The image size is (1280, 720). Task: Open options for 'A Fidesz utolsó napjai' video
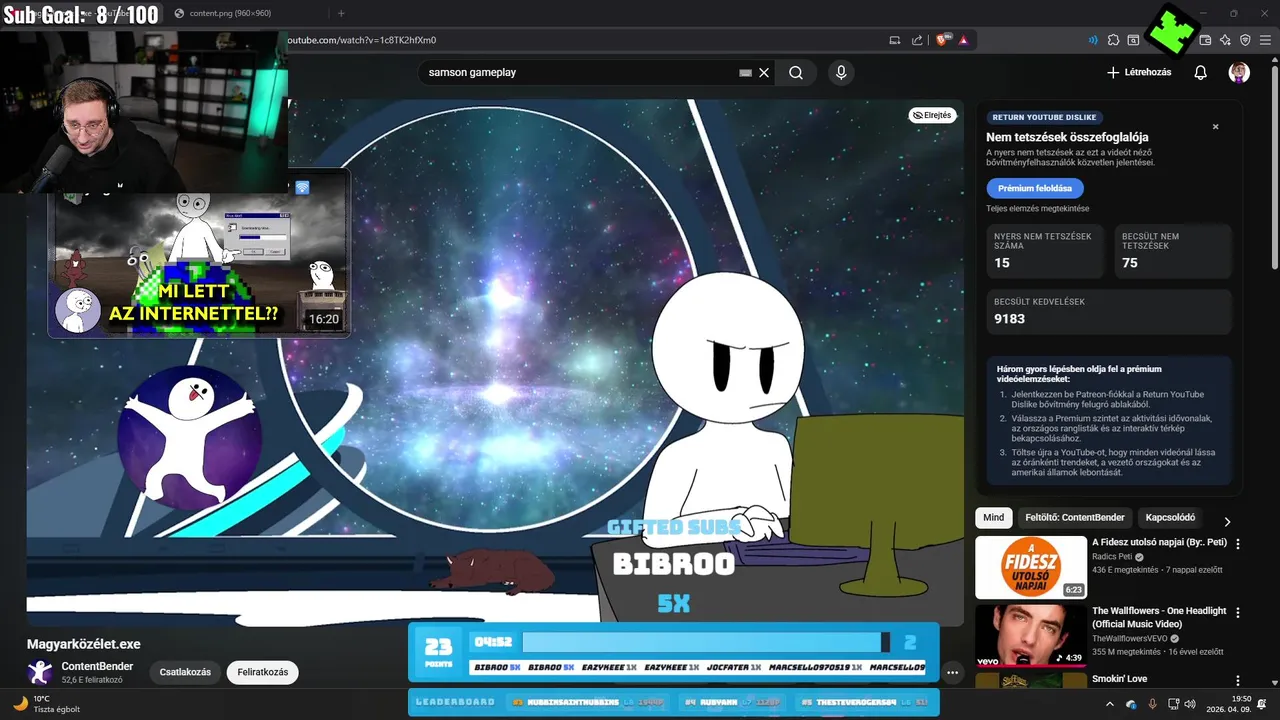pyautogui.click(x=1238, y=544)
